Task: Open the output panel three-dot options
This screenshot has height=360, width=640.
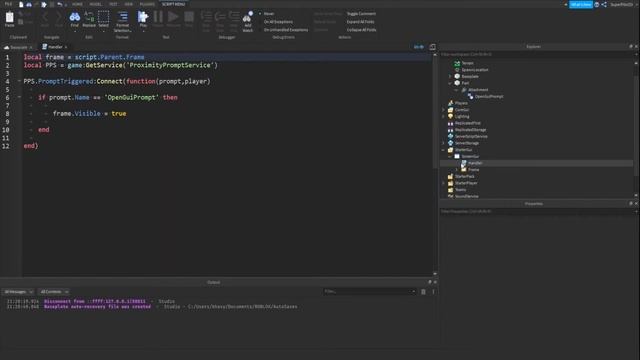Action: (x=433, y=291)
